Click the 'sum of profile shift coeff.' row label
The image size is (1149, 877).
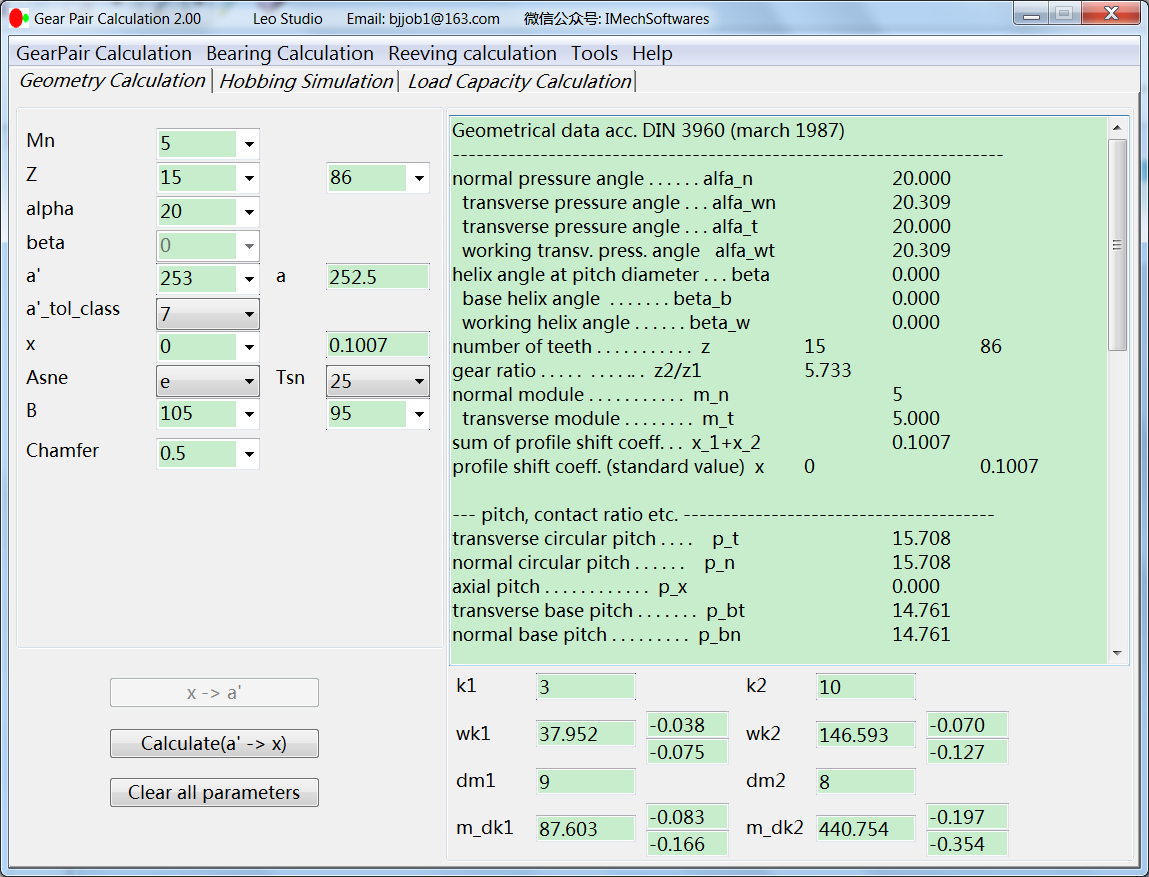606,443
